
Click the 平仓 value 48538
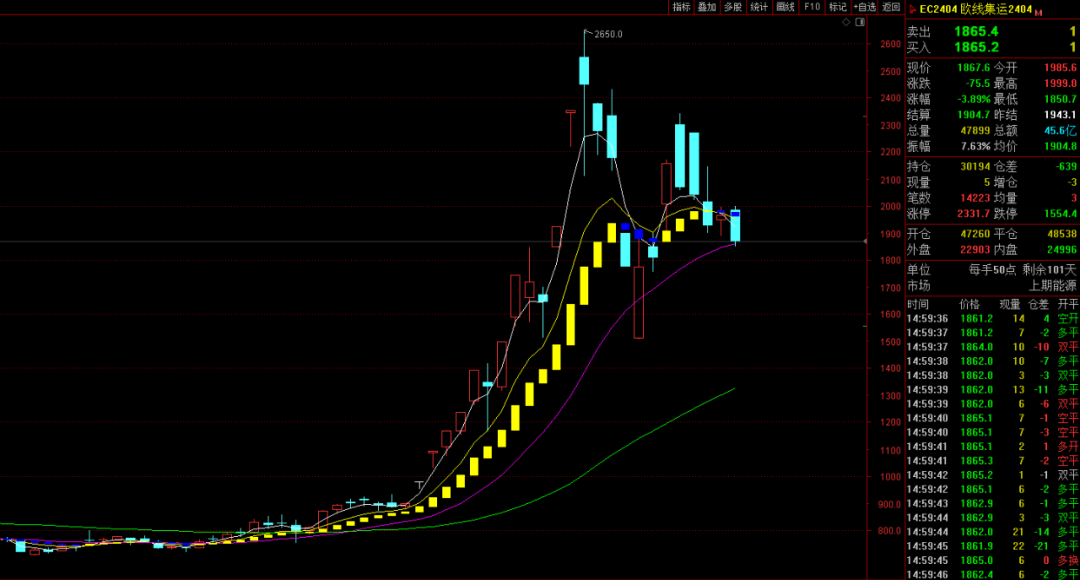1062,234
